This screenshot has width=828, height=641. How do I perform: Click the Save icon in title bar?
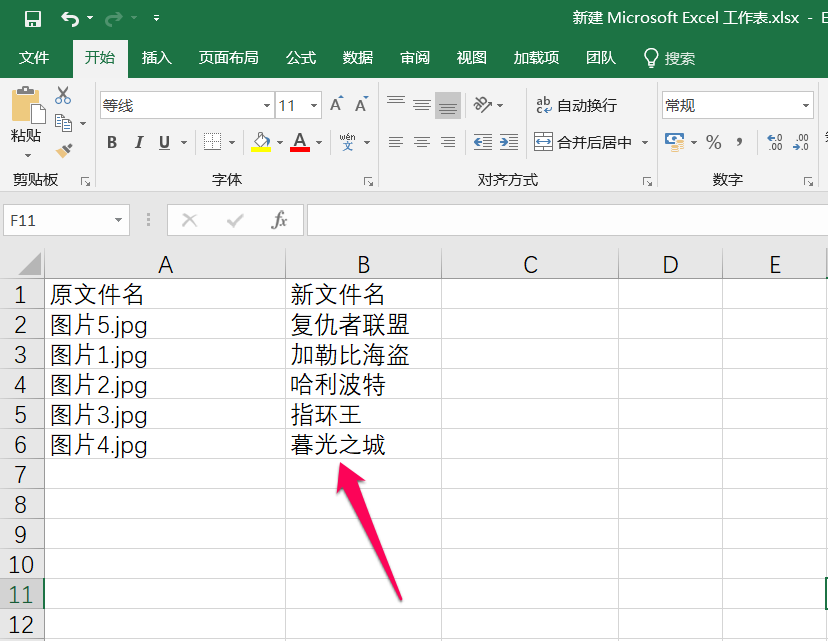coord(32,18)
